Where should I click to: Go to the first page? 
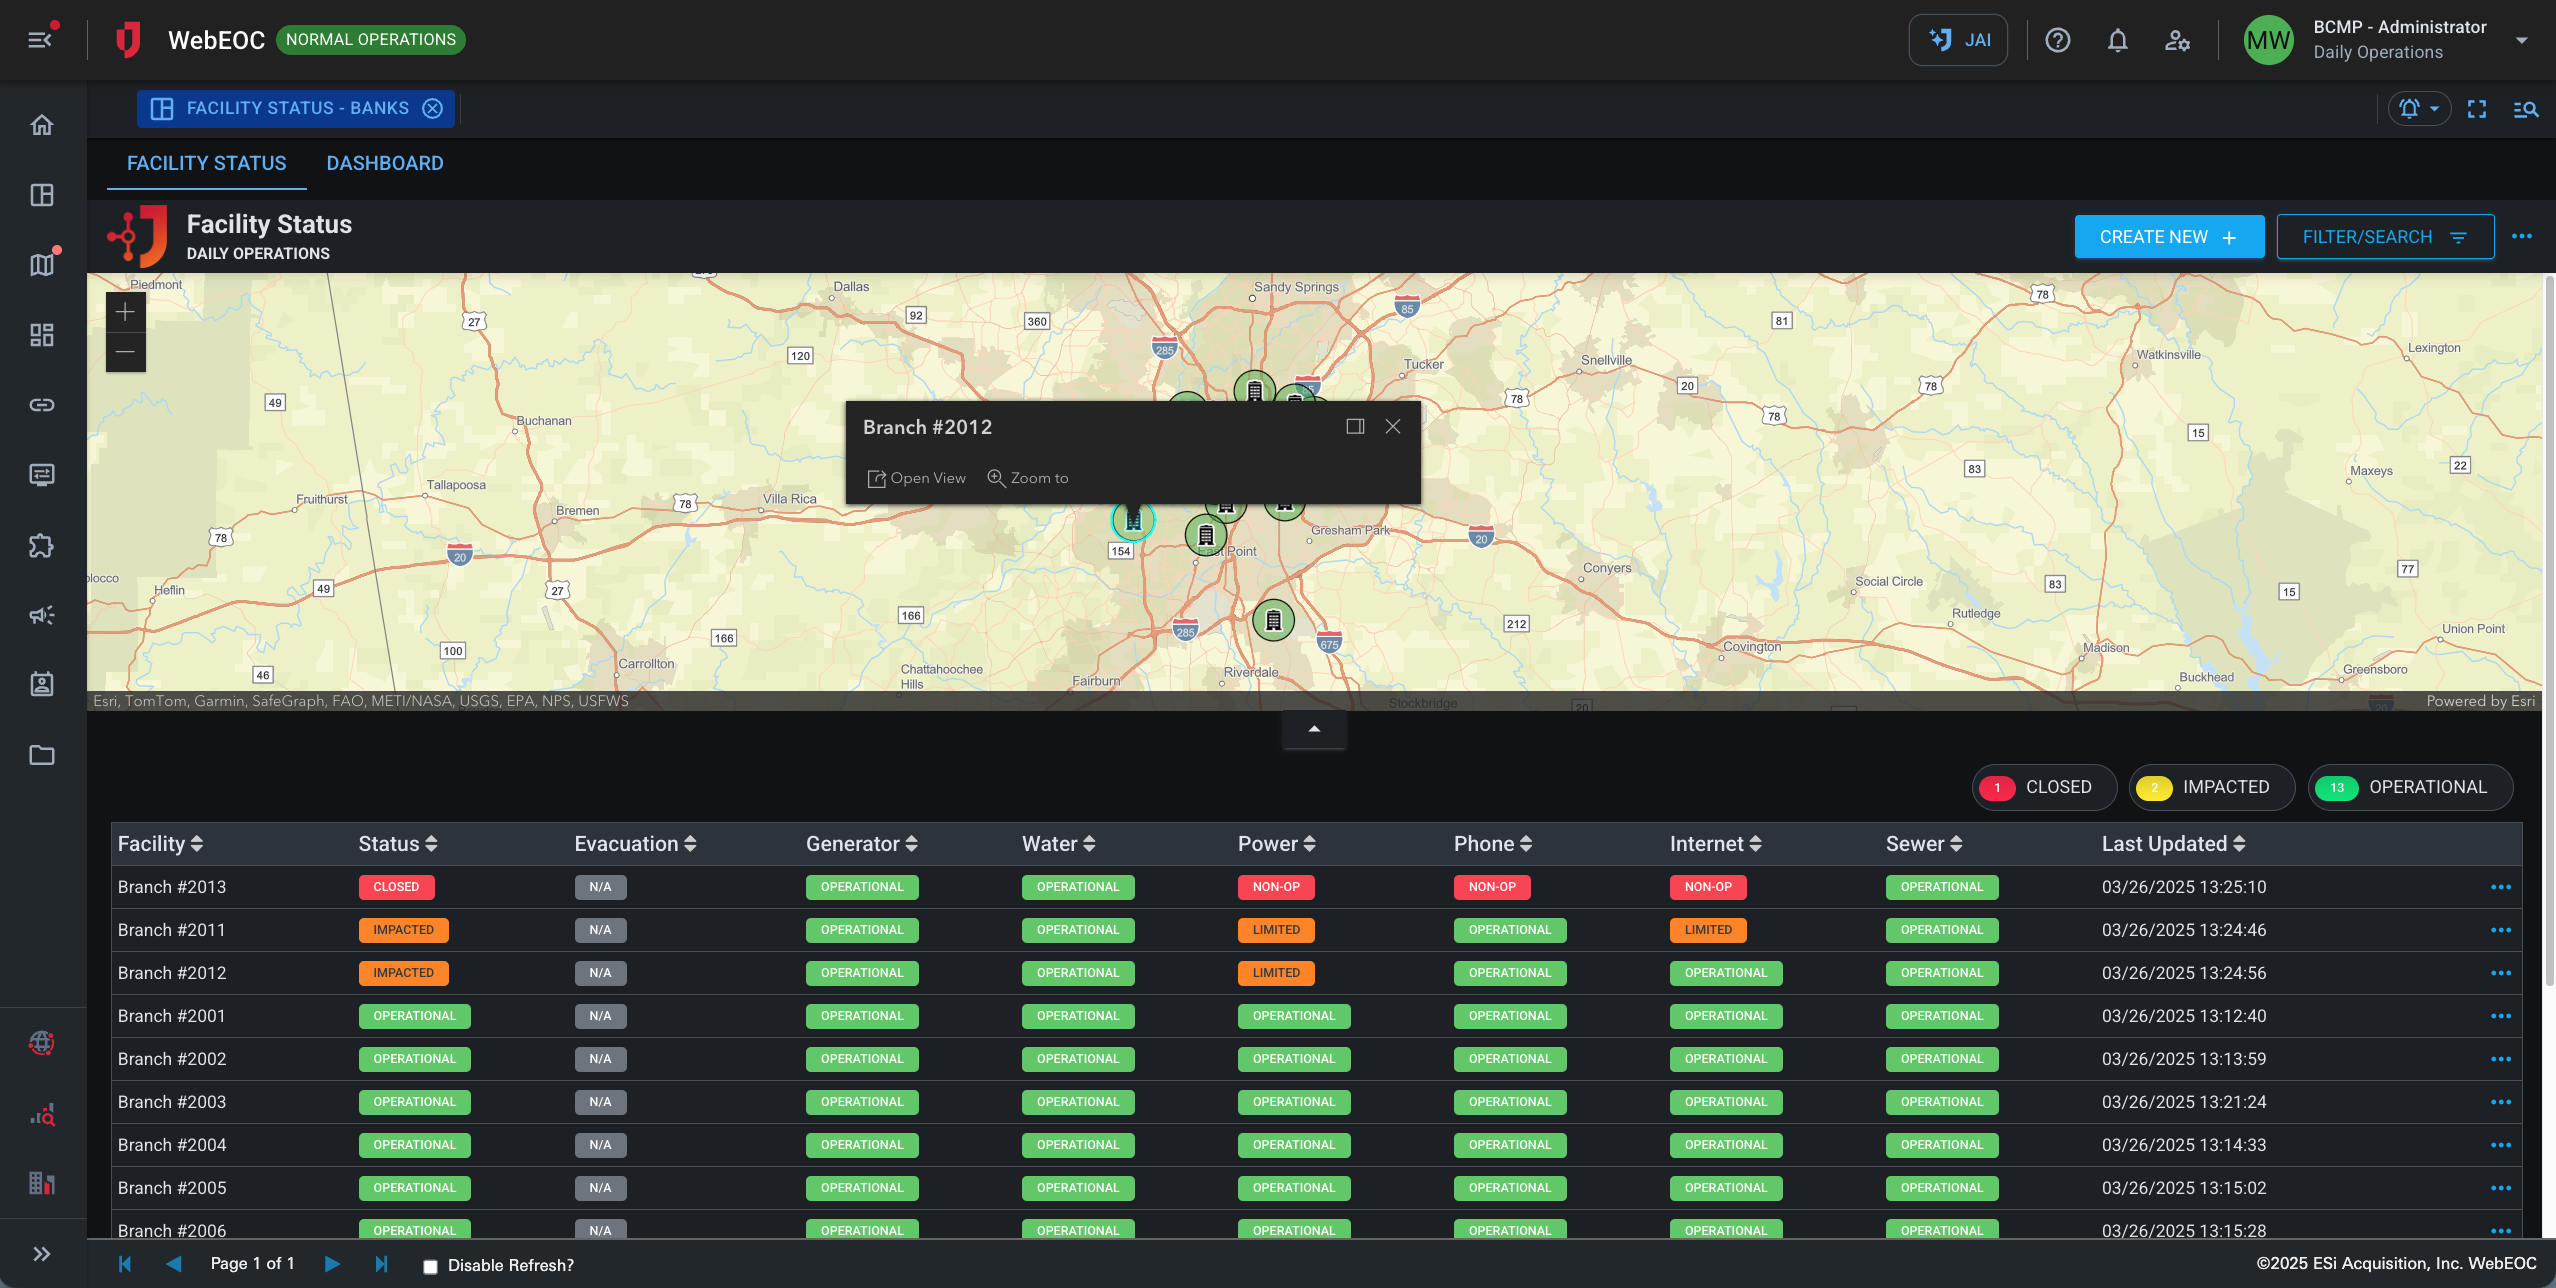click(x=125, y=1264)
